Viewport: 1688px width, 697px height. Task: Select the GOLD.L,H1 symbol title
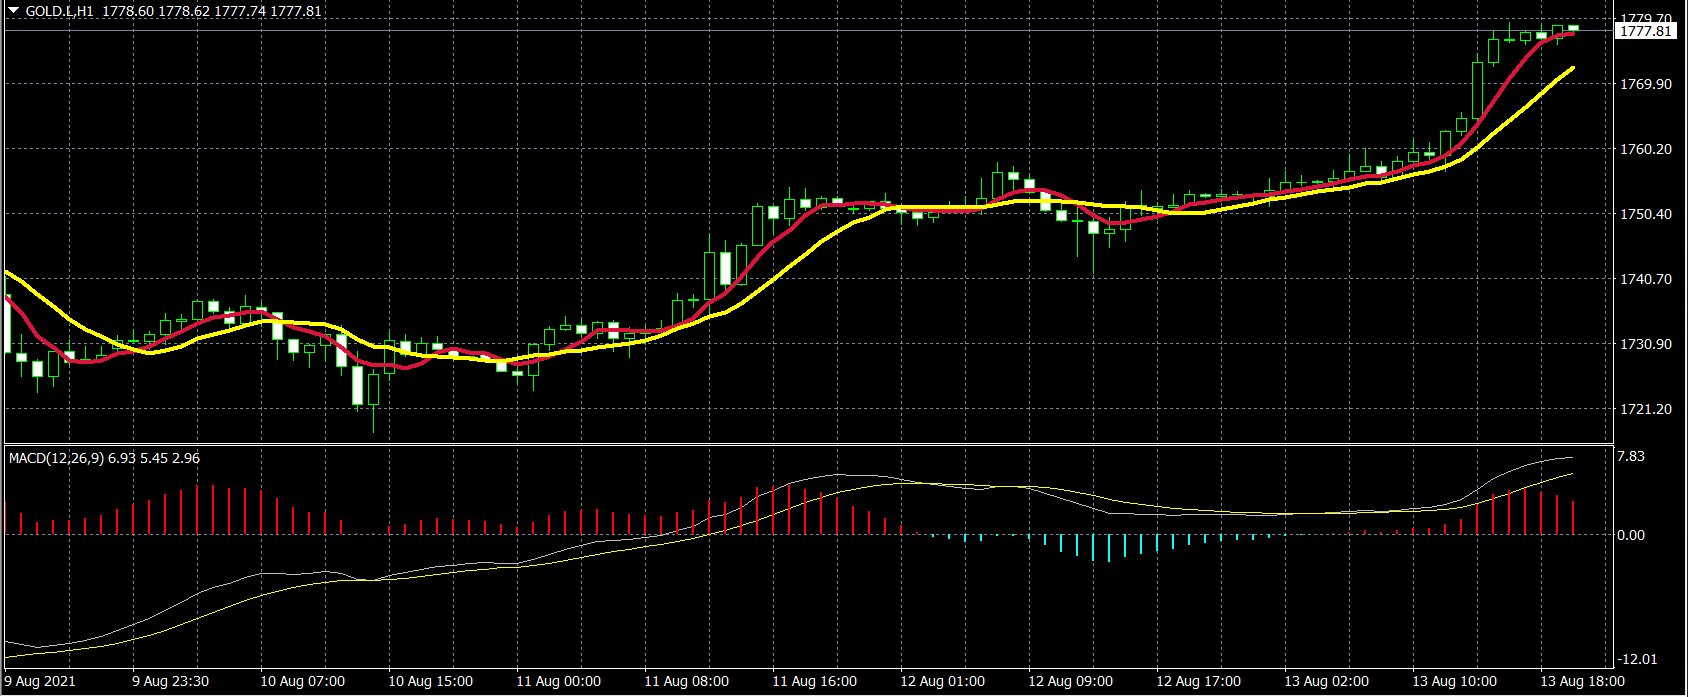(60, 11)
